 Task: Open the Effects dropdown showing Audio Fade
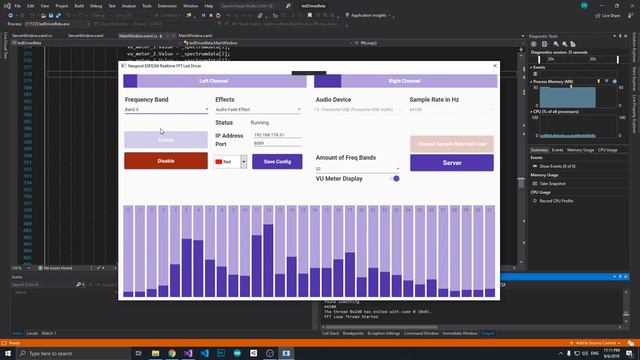pos(258,109)
